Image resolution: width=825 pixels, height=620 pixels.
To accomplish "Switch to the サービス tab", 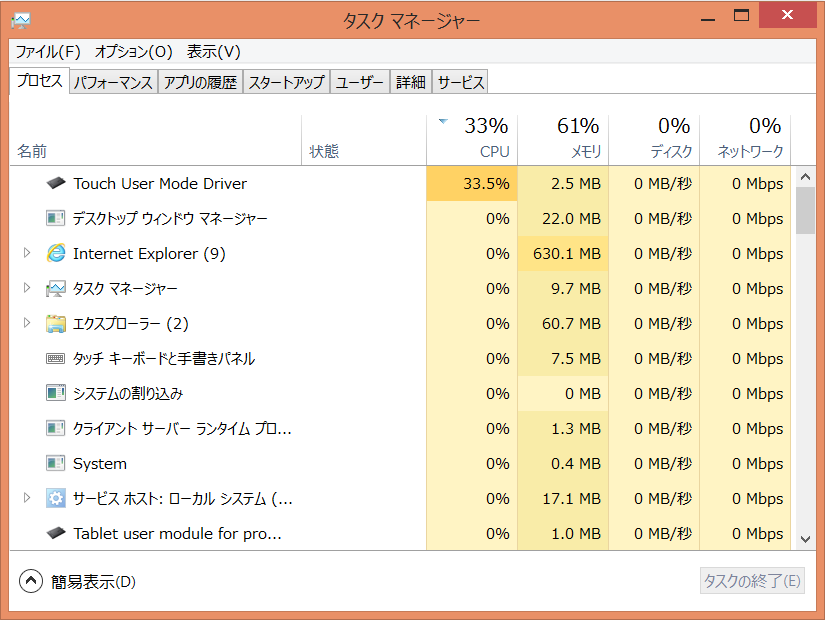I will pyautogui.click(x=460, y=82).
